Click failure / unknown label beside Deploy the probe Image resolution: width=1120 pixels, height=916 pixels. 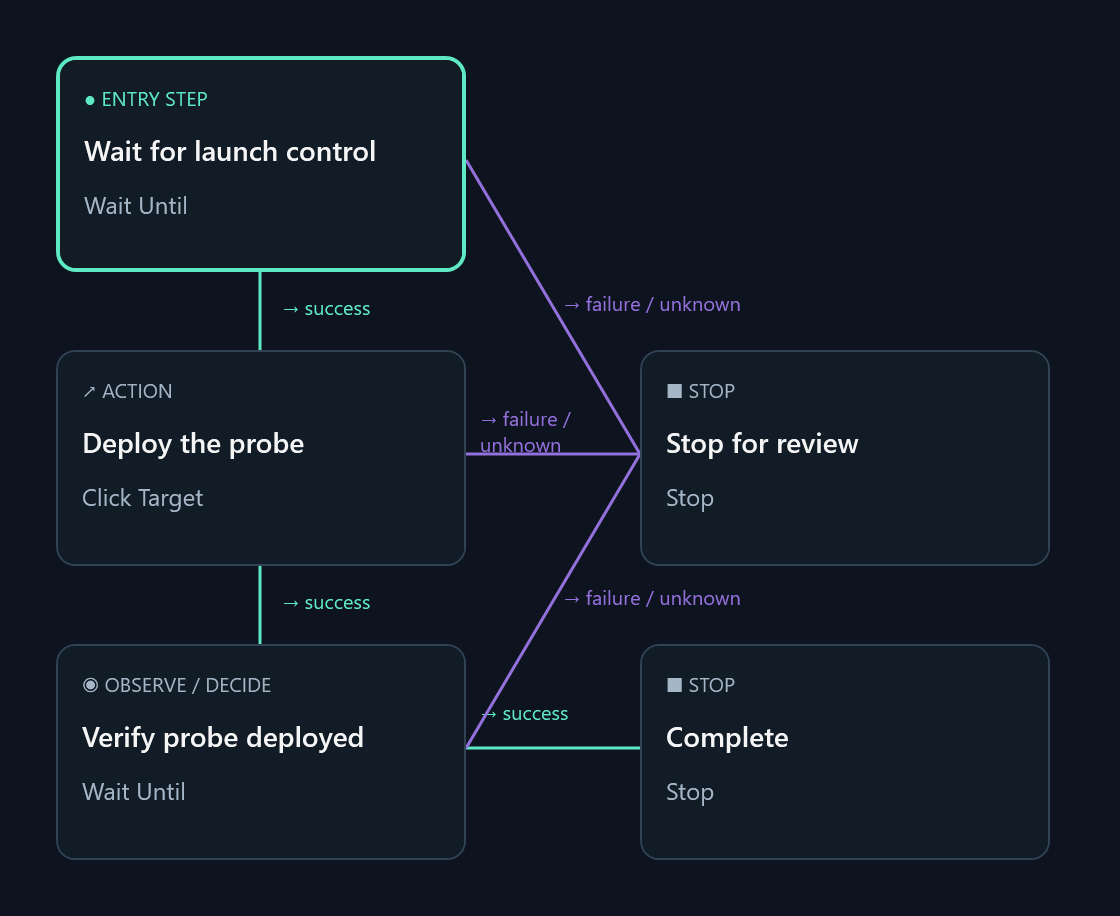(526, 432)
